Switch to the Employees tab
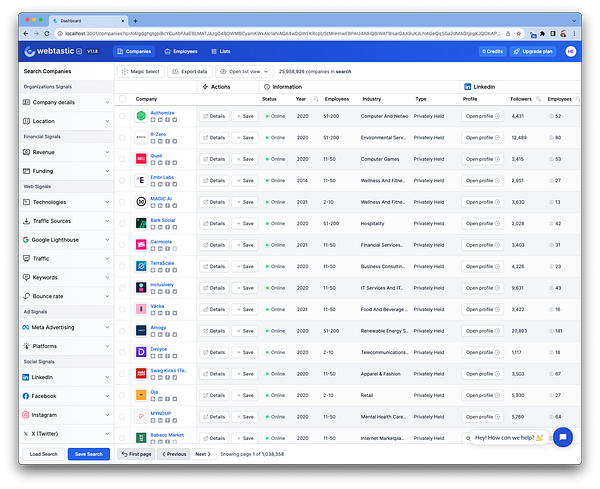This screenshot has height=489, width=600. pos(181,51)
